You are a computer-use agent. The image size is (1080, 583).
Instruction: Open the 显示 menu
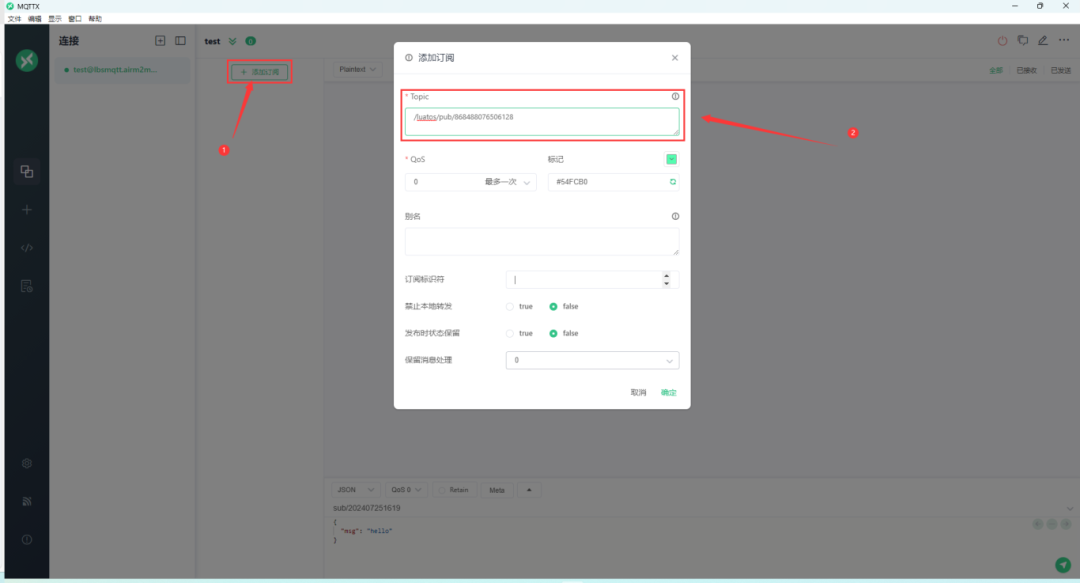click(x=54, y=19)
